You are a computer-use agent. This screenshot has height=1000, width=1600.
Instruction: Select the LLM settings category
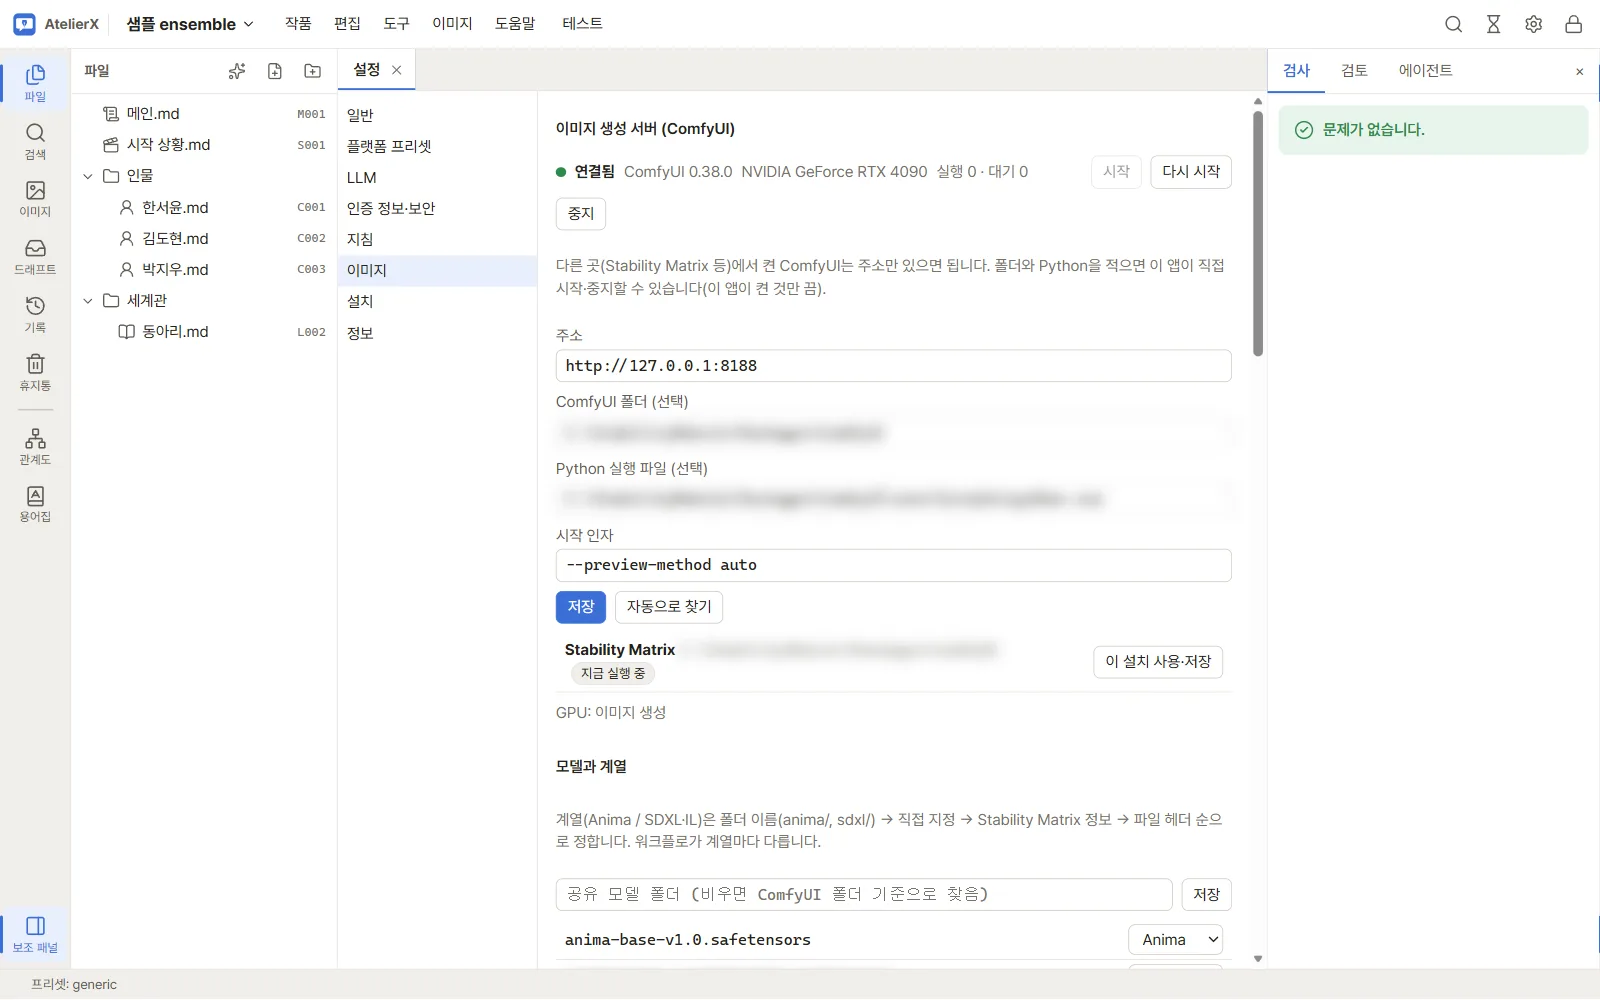(x=437, y=178)
